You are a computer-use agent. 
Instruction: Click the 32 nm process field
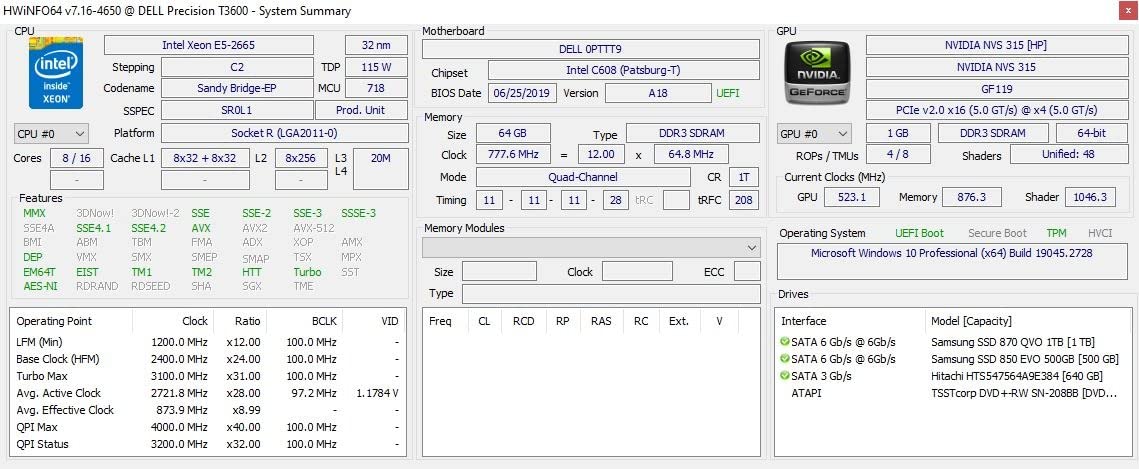[376, 45]
